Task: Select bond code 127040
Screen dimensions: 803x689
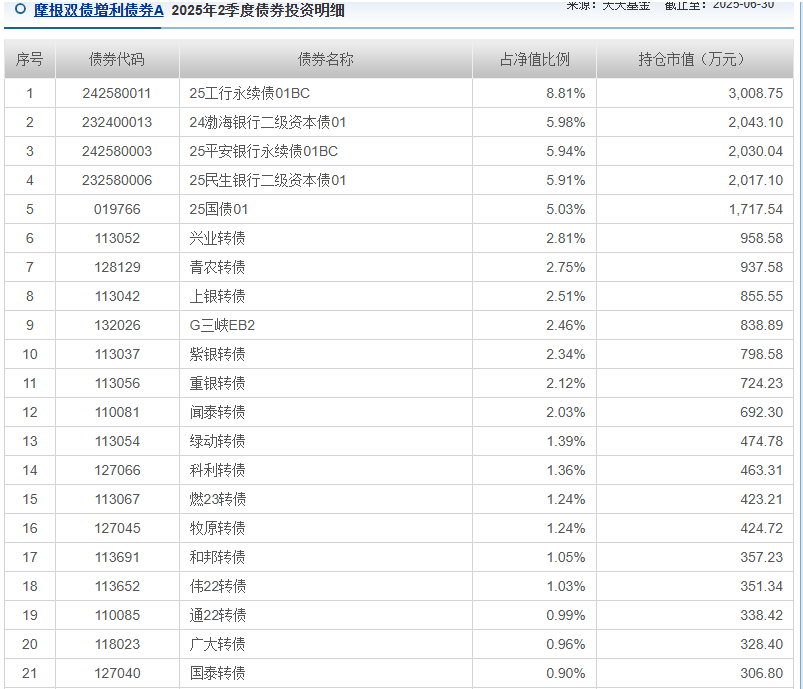Action: 117,673
